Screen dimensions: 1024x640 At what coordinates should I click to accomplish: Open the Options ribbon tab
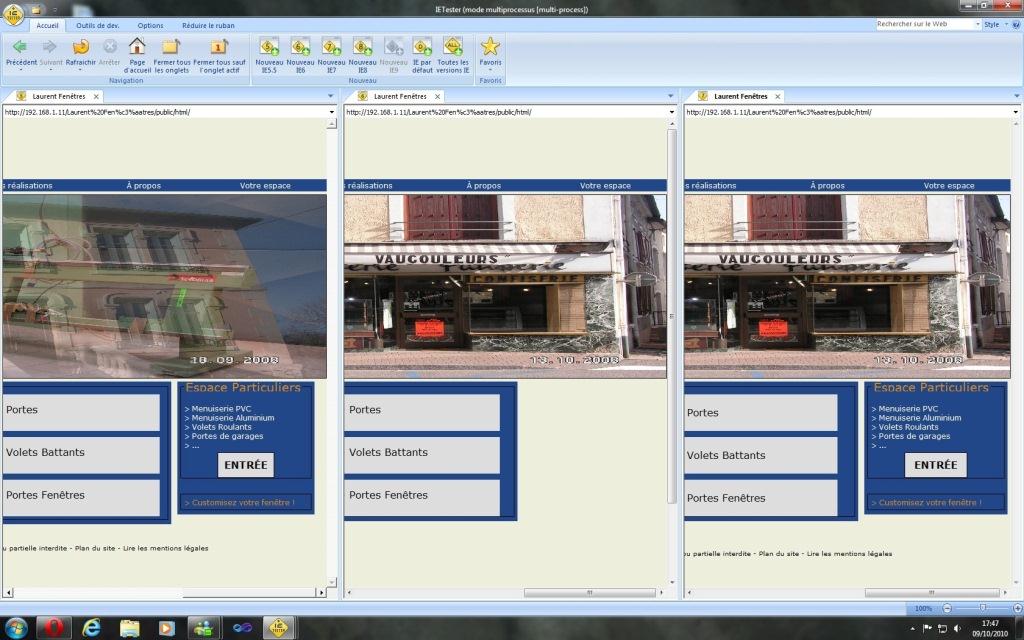[150, 25]
